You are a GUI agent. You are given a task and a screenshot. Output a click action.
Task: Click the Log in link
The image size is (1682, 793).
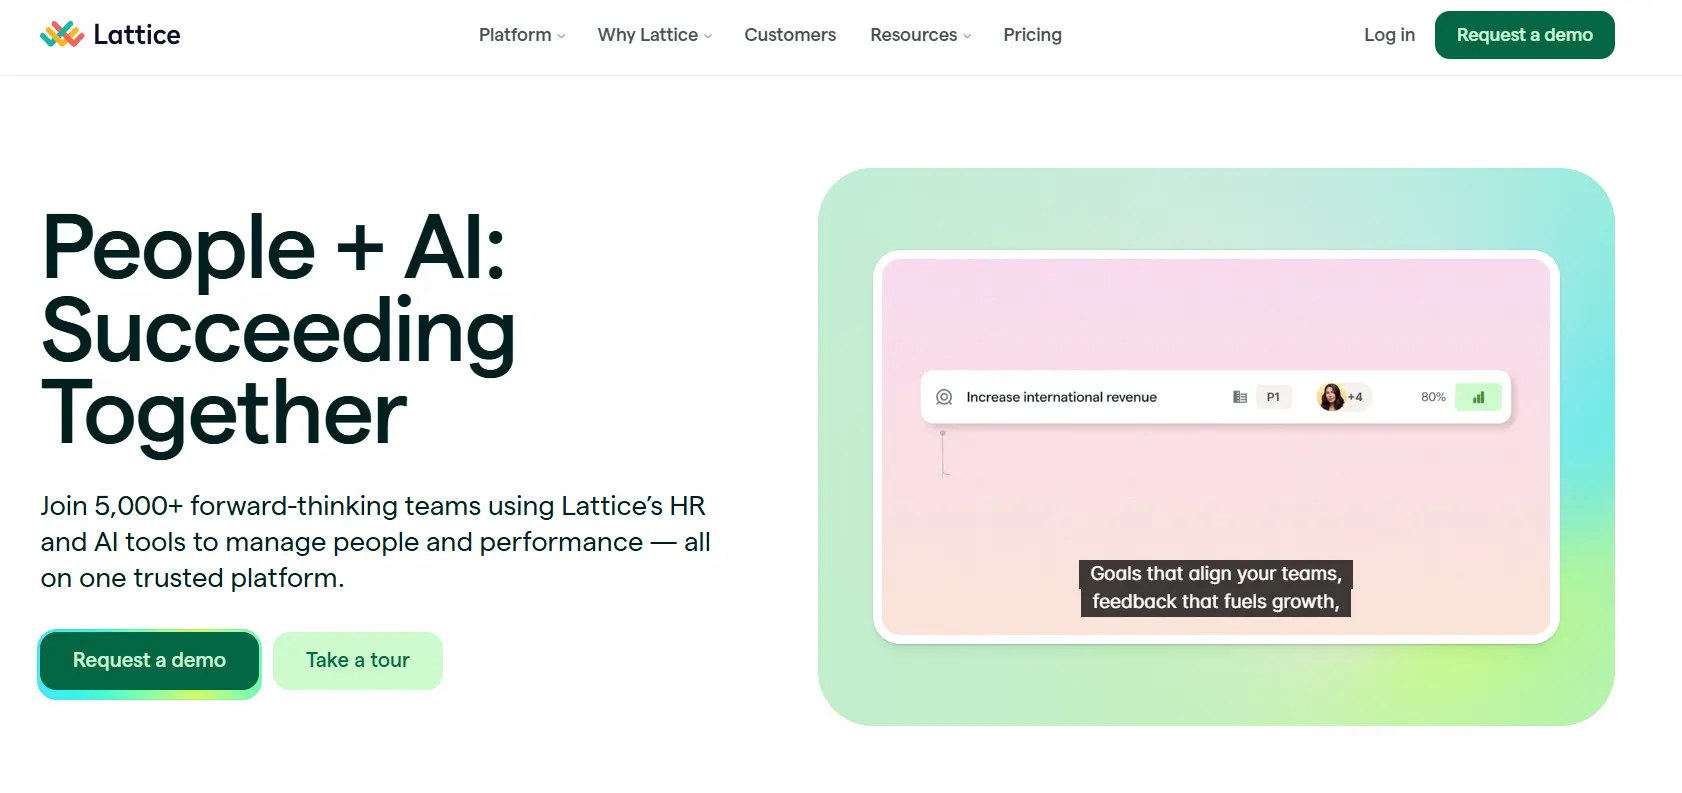(x=1390, y=35)
